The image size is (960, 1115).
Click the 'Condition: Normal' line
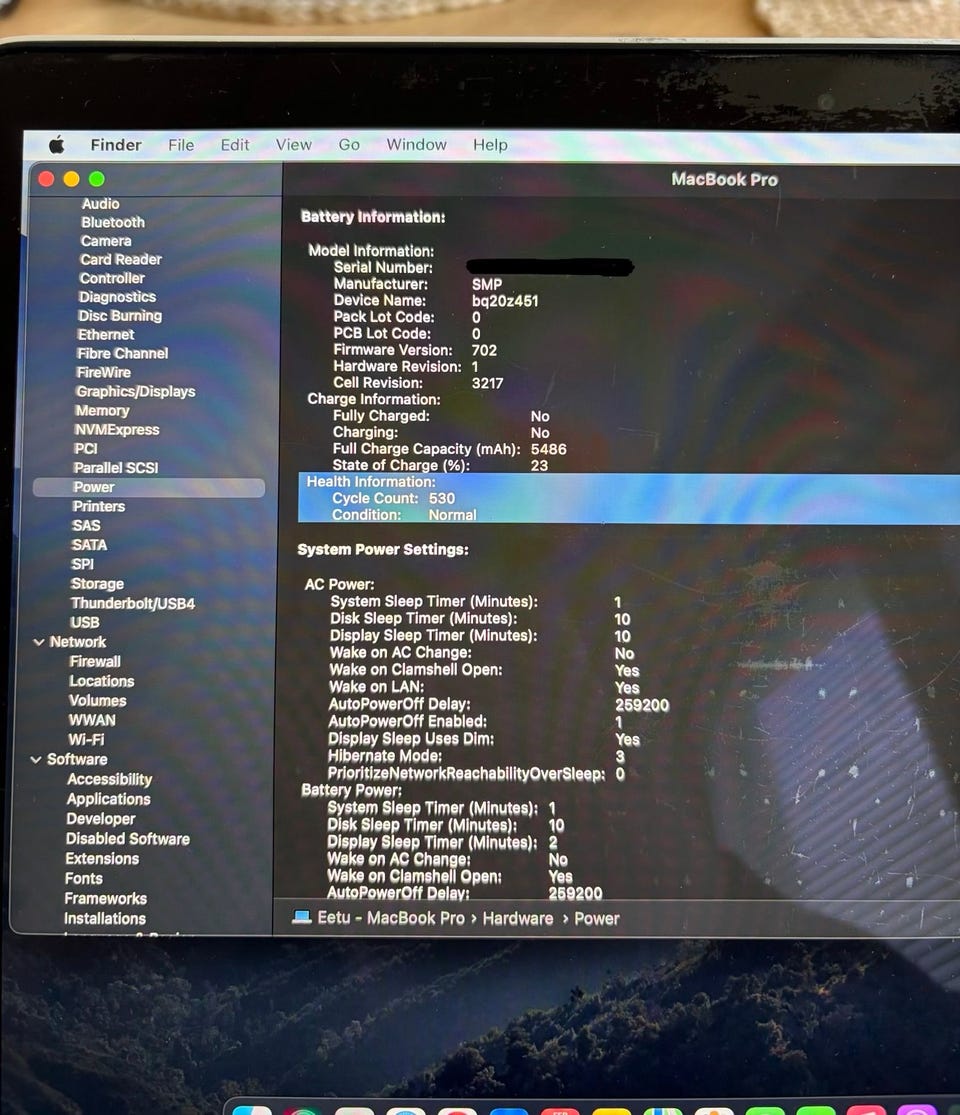pos(404,515)
